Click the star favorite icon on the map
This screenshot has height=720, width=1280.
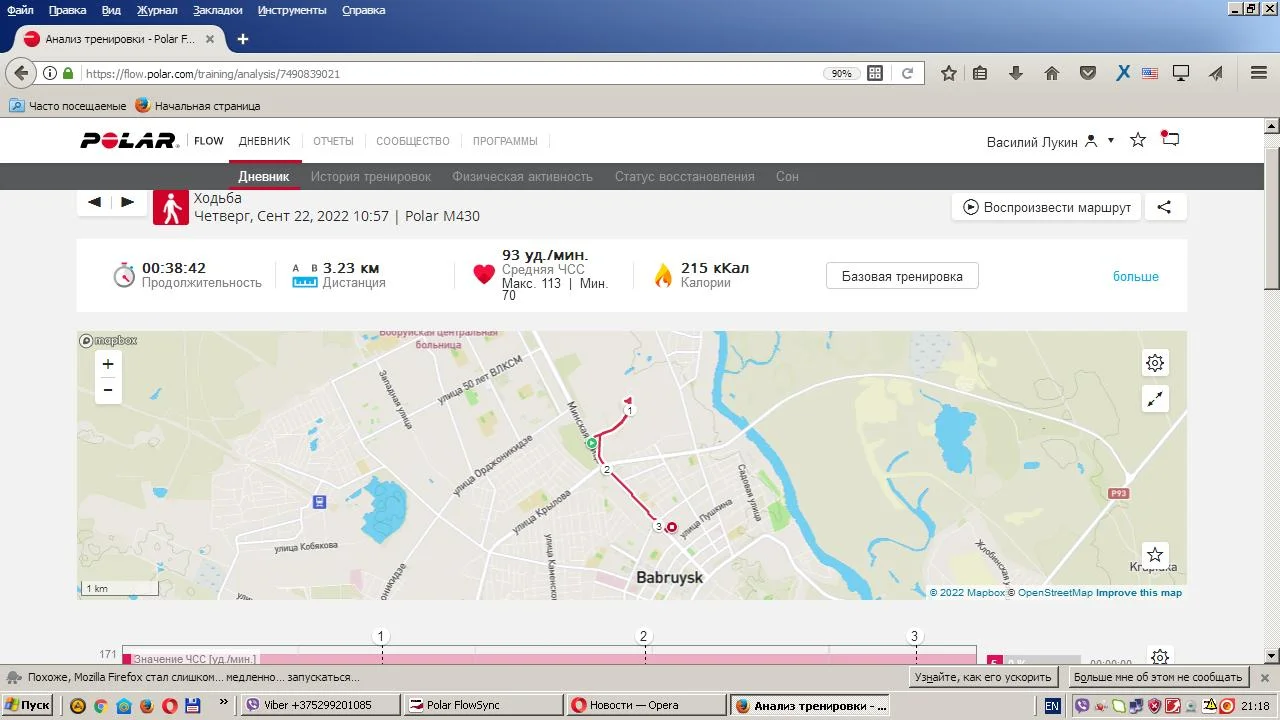1155,555
